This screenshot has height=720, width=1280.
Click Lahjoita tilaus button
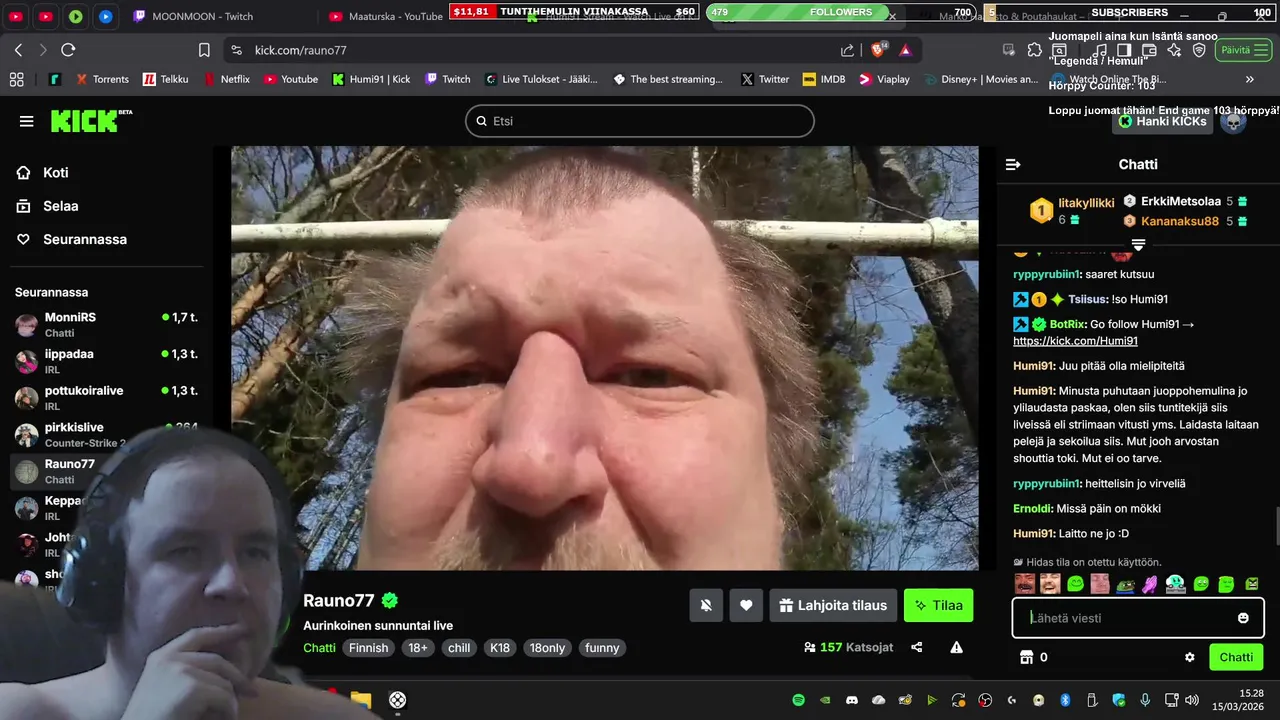833,605
